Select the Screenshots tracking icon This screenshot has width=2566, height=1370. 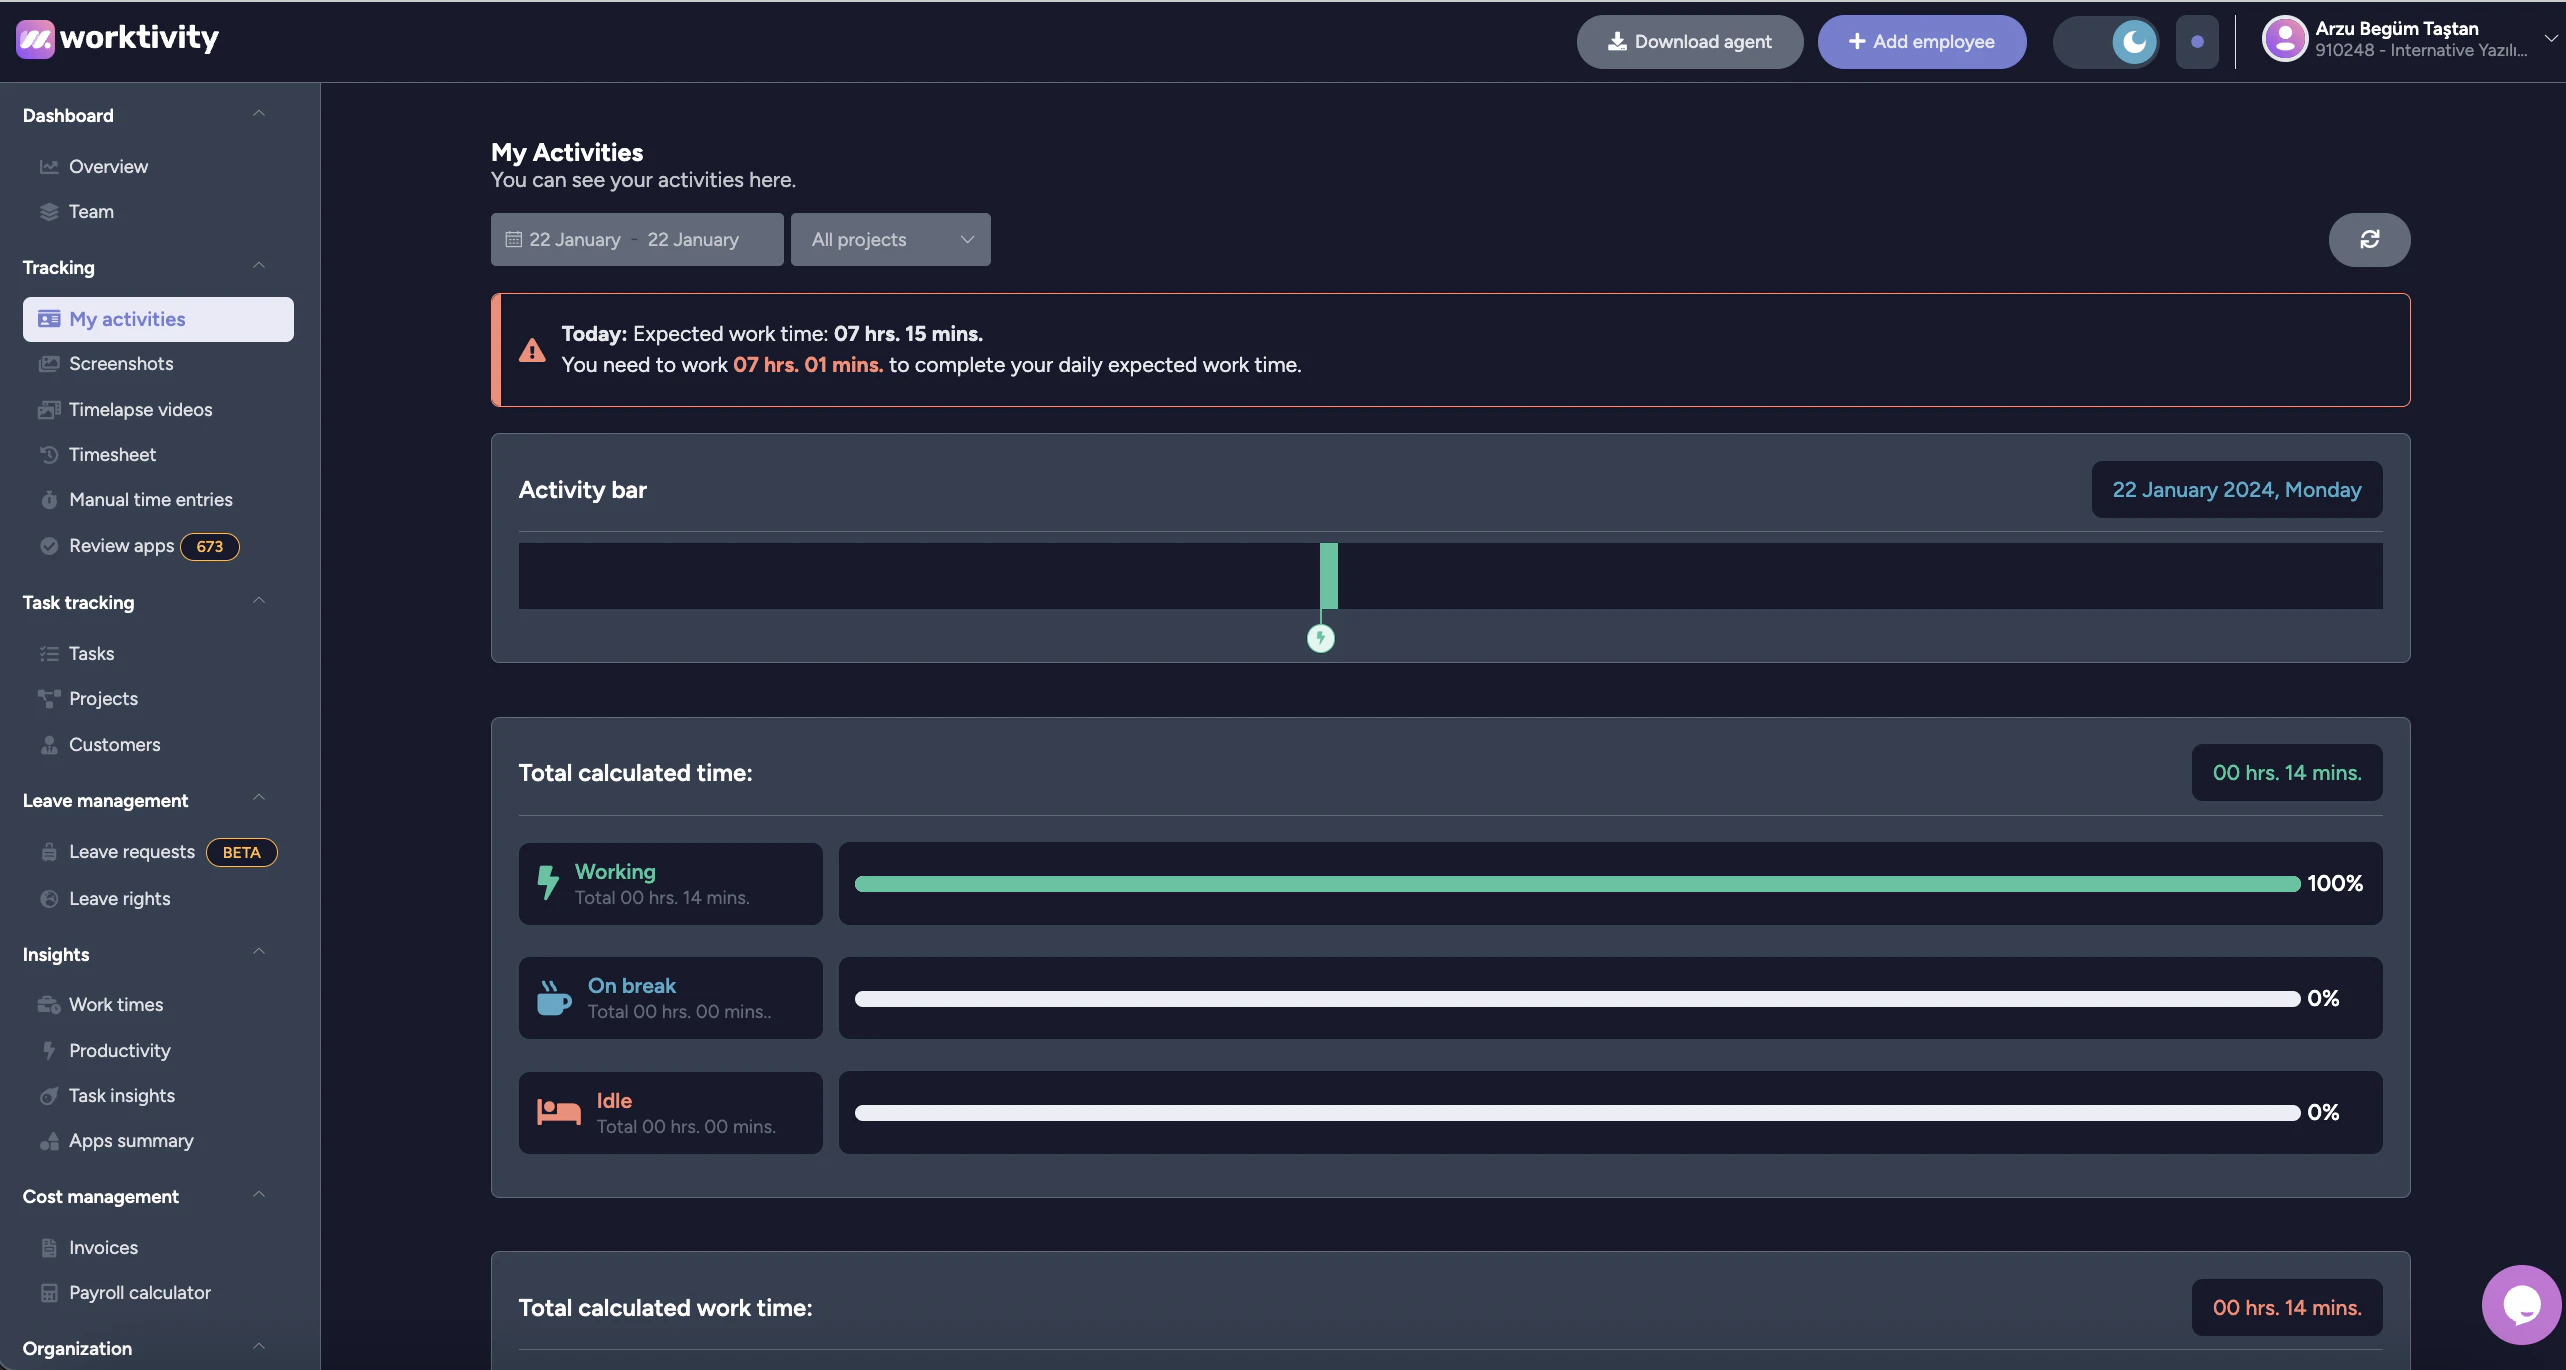(49, 364)
